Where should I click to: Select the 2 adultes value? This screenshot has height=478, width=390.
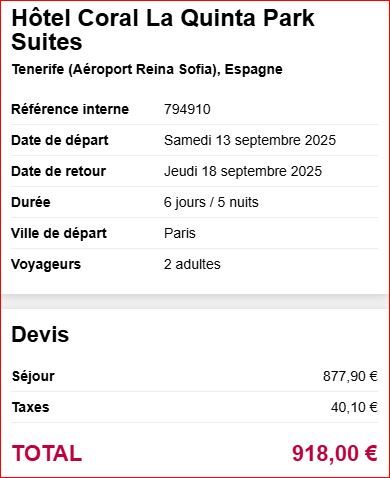[x=192, y=264]
